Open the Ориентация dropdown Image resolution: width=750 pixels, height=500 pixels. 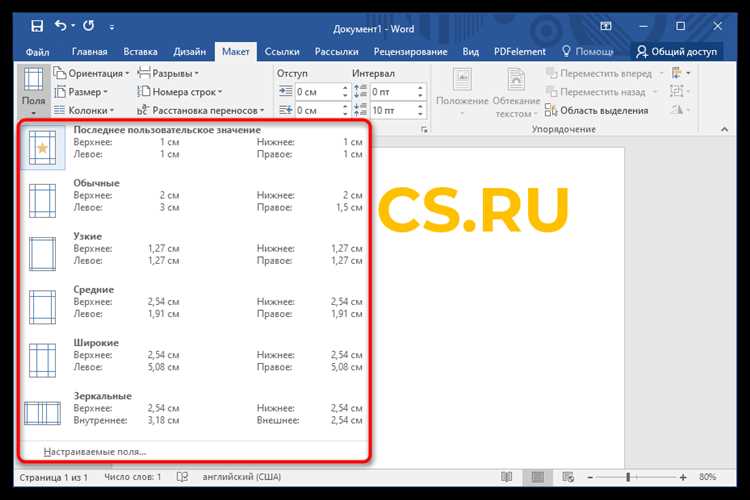click(x=91, y=73)
